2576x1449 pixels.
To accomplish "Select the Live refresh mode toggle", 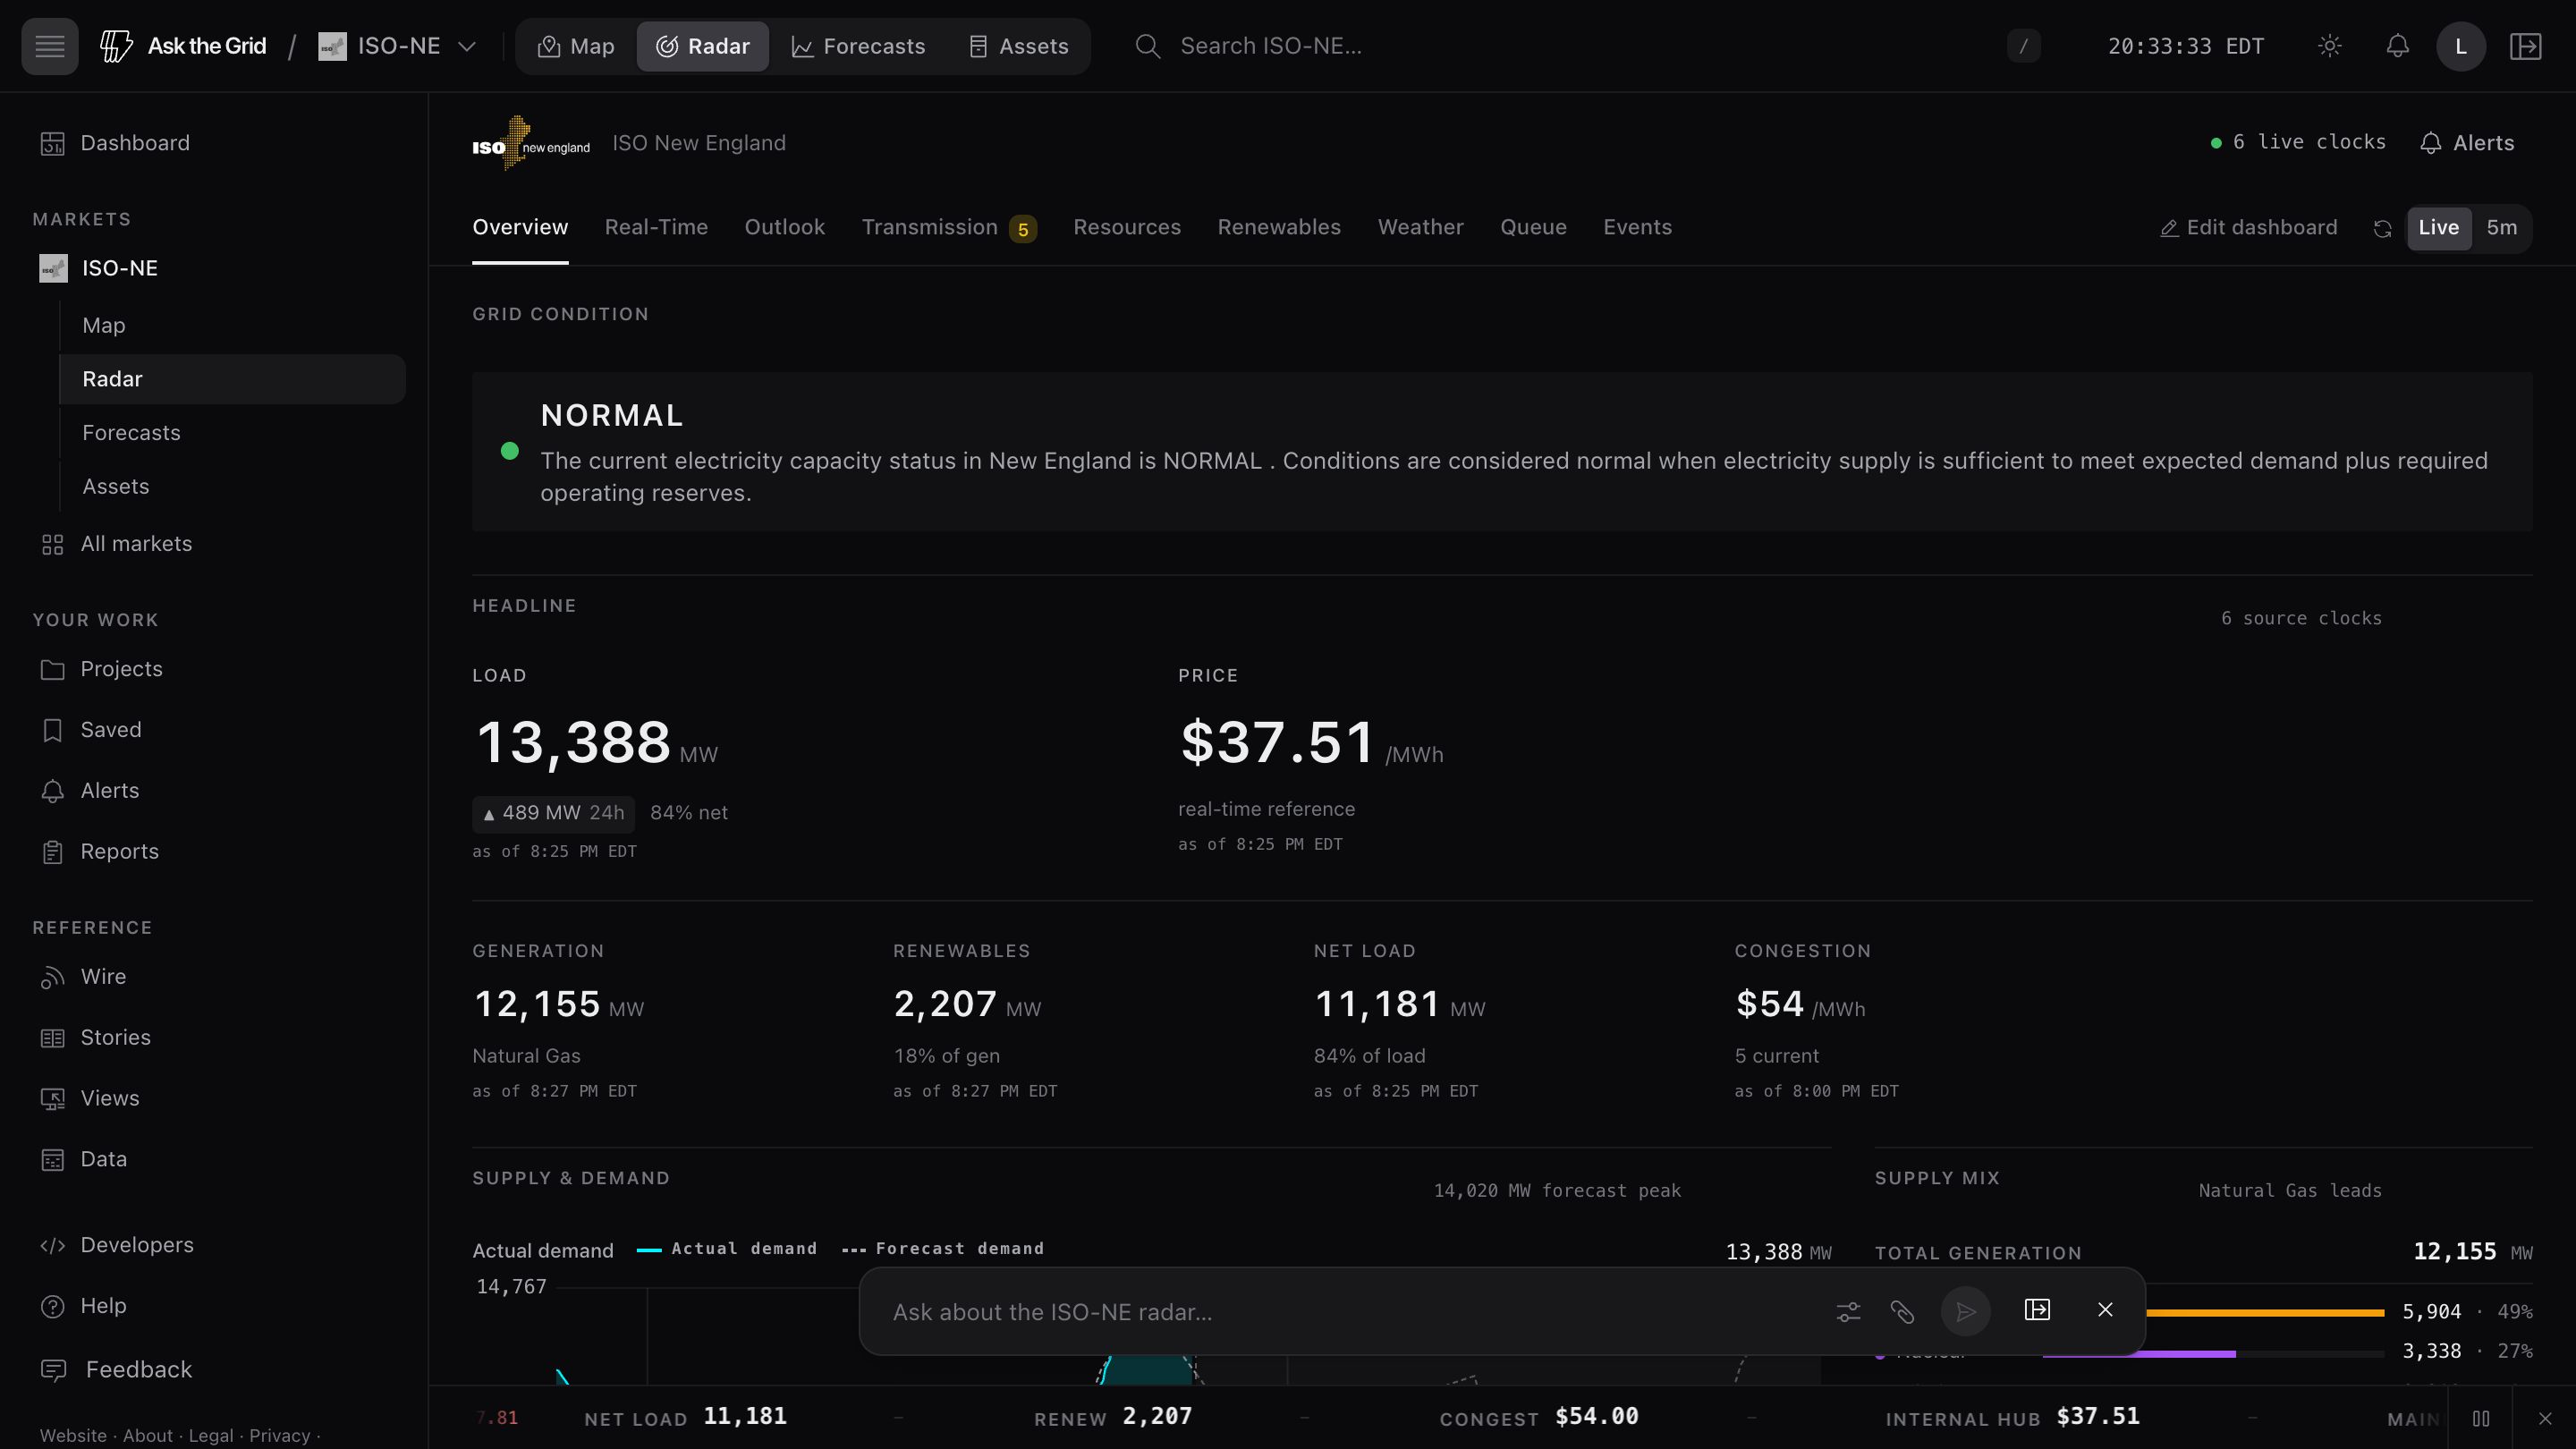I will click(2438, 228).
